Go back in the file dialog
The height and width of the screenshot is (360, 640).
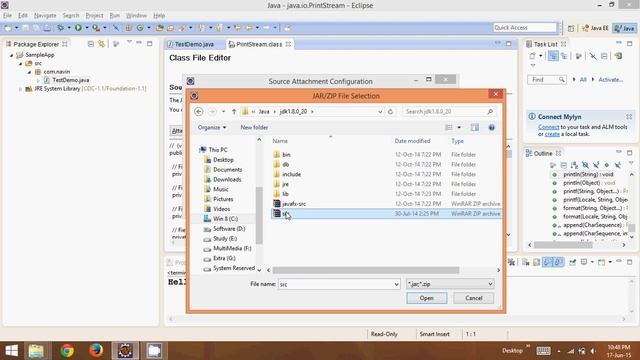coord(199,111)
